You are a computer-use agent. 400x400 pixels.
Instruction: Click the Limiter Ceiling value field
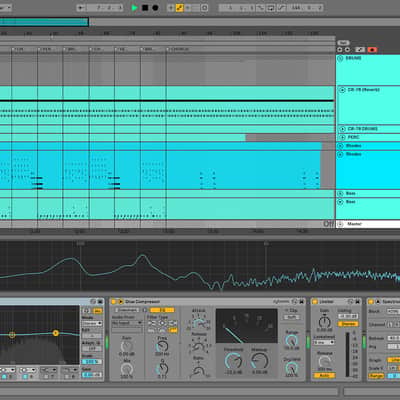coord(348,316)
